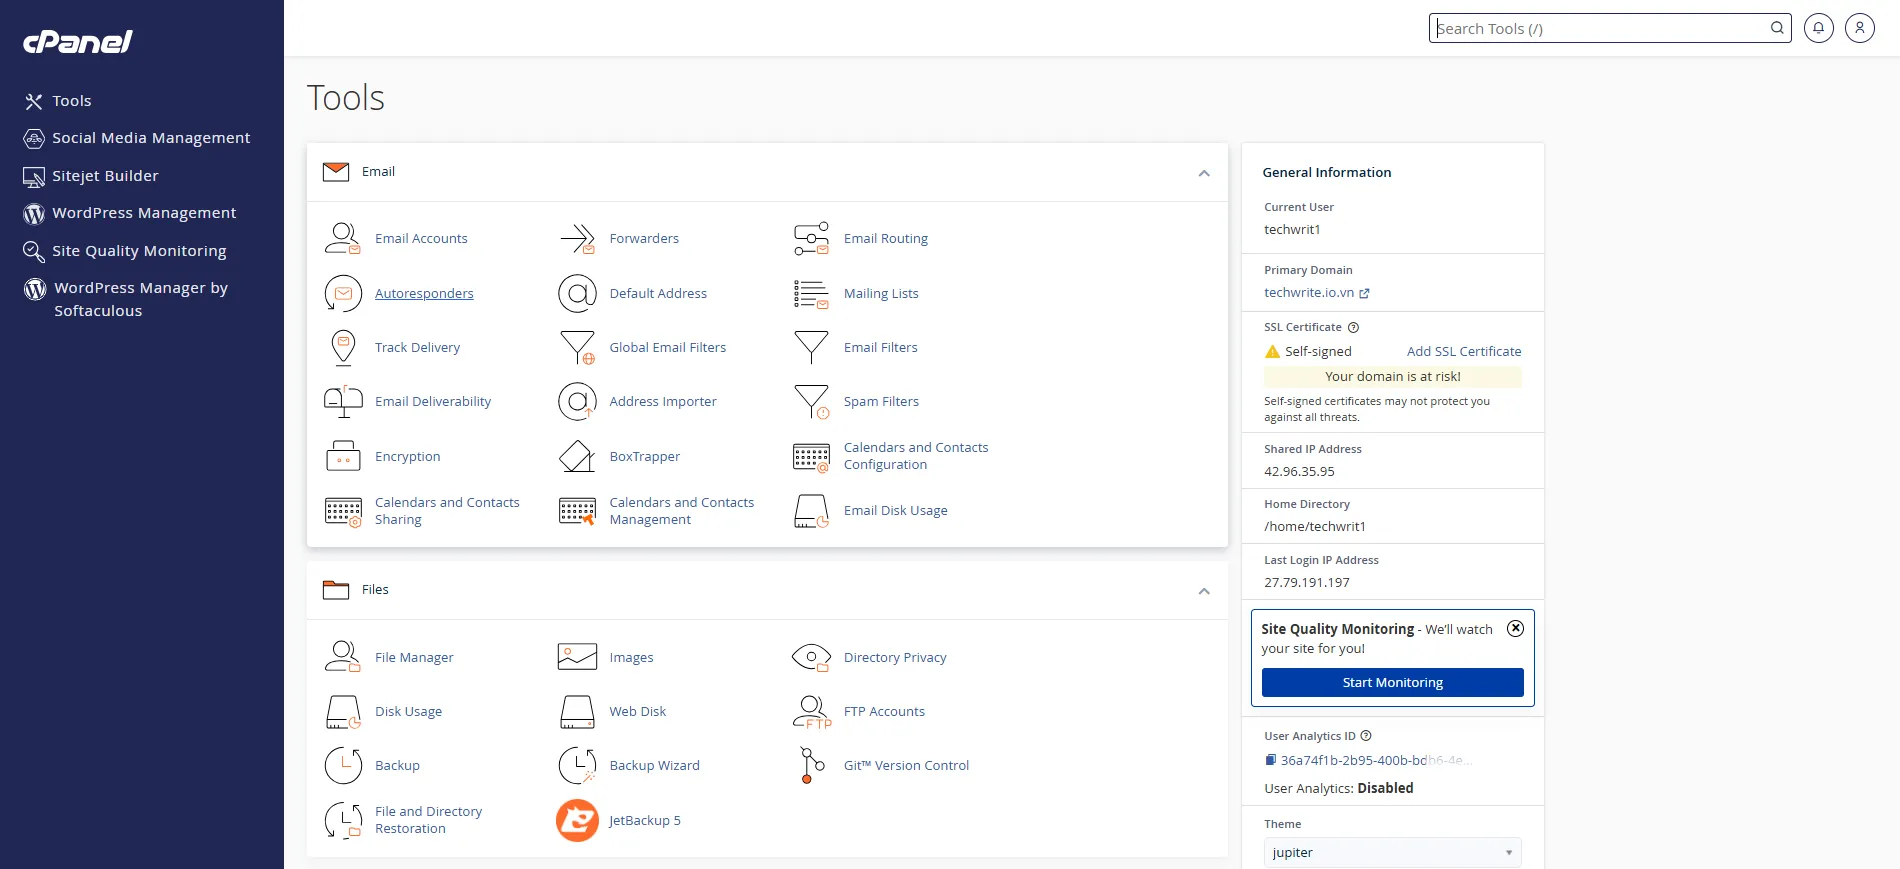
Task: Click the notifications bell icon
Action: pos(1818,28)
